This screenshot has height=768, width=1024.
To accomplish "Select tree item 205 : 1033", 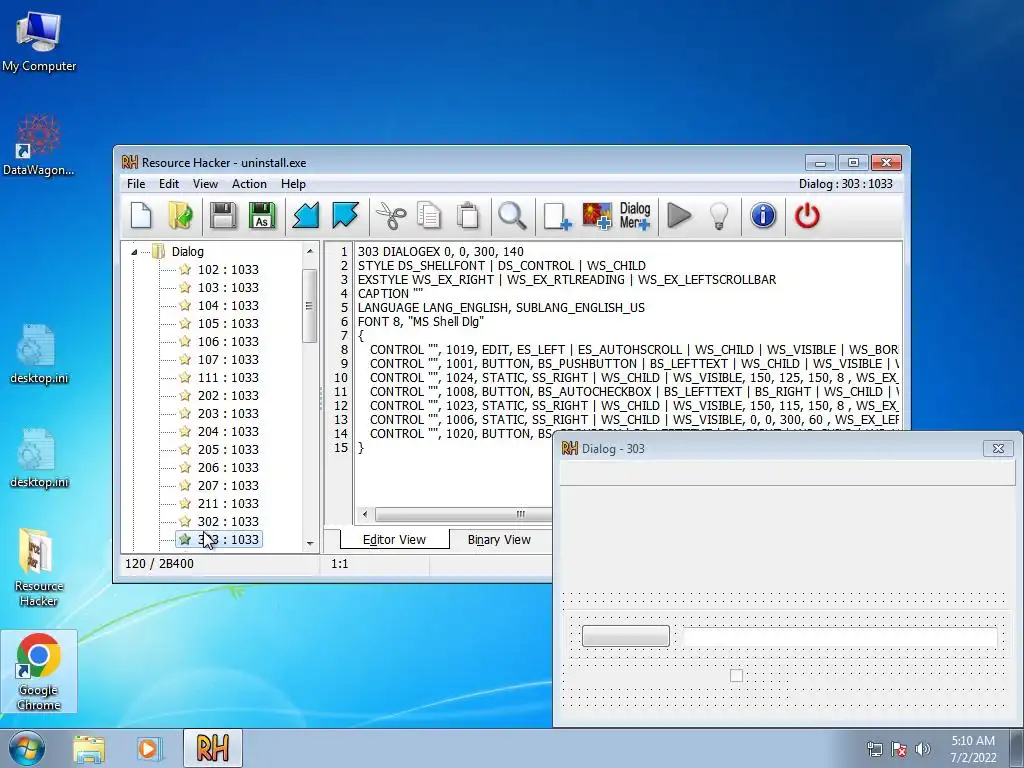I will pyautogui.click(x=228, y=449).
